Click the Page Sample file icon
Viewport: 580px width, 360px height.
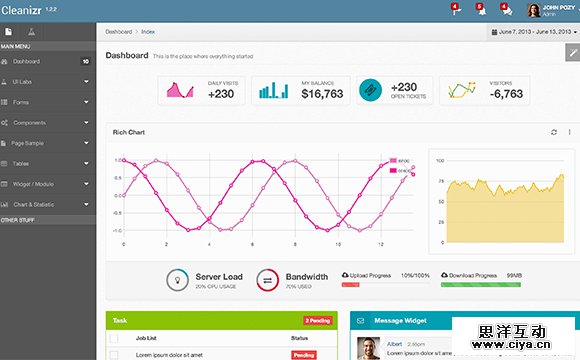coord(3,143)
